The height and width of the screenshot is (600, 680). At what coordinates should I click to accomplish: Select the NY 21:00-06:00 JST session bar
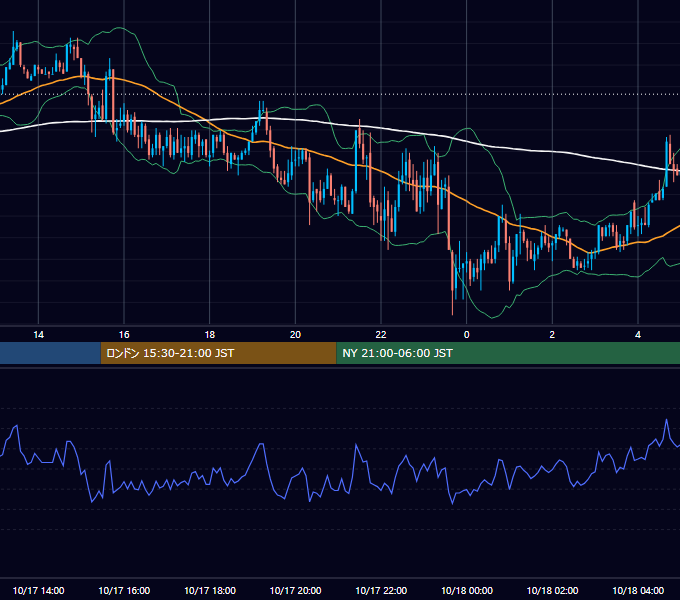pos(508,353)
